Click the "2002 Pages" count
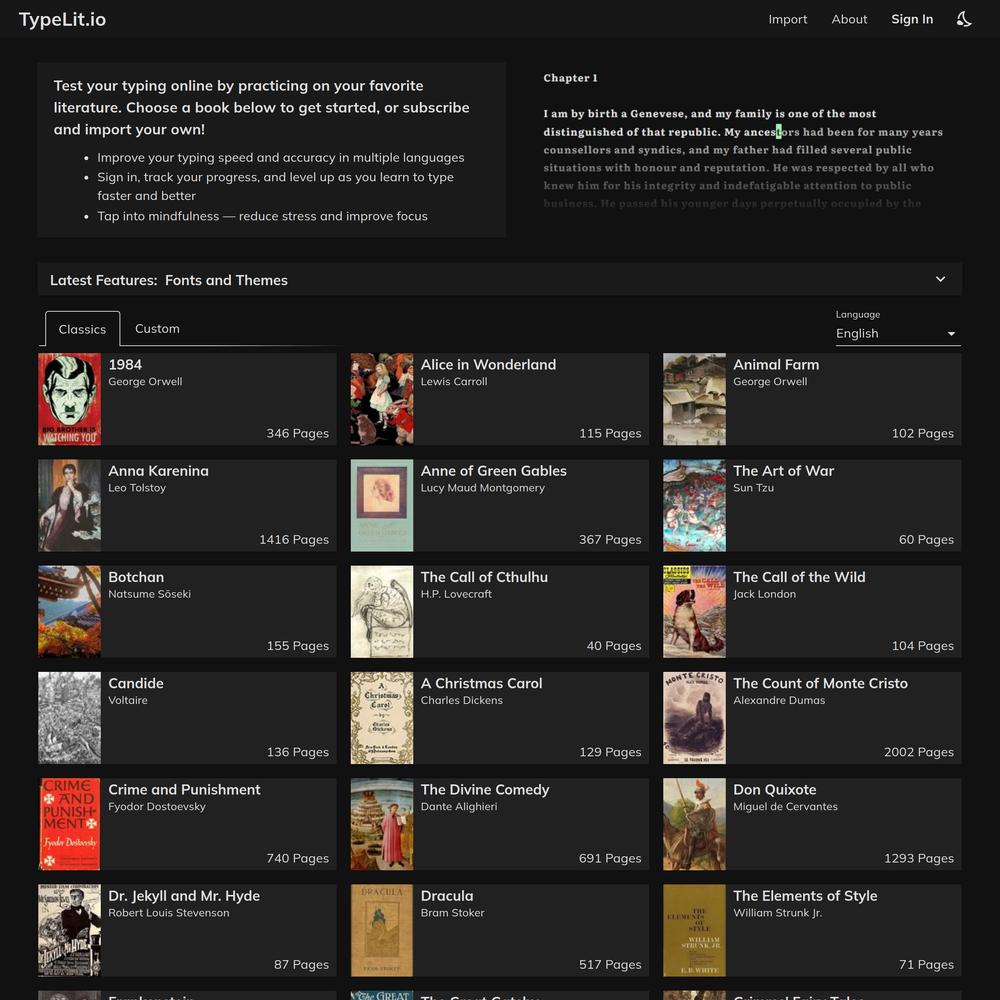 [x=919, y=752]
